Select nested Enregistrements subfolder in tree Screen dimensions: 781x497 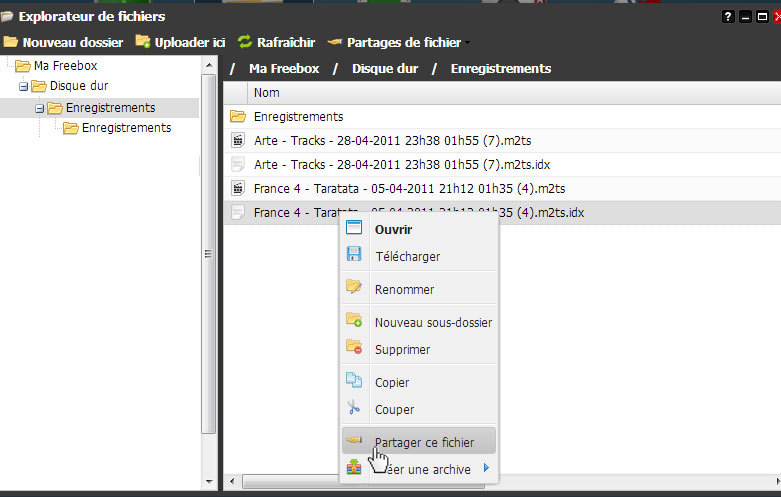pos(127,128)
